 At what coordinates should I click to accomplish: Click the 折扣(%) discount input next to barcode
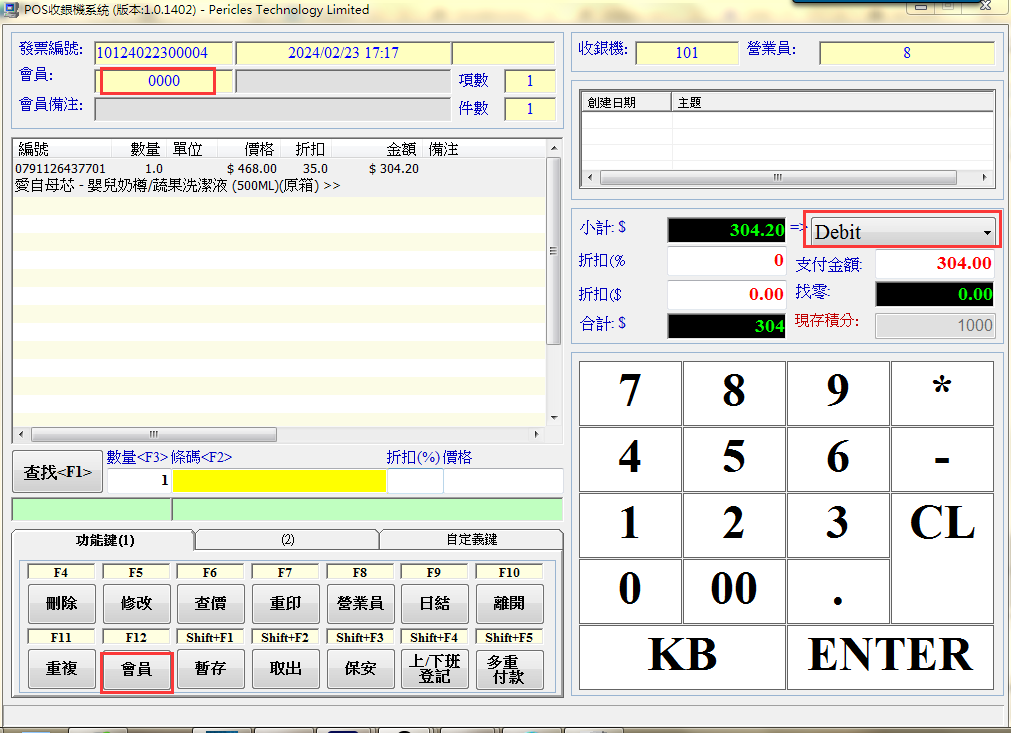click(415, 481)
